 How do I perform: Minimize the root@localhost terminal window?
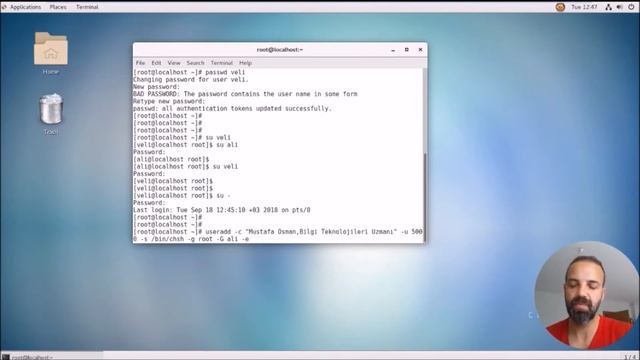393,50
